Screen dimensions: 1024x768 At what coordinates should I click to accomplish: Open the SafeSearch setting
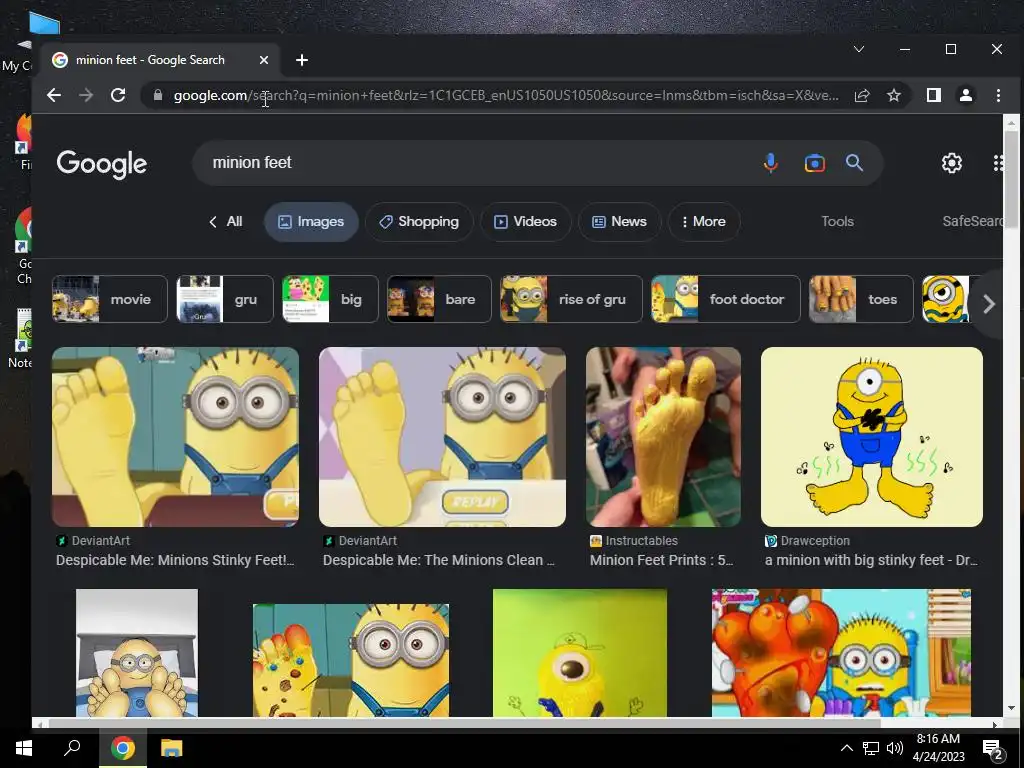tap(972, 221)
